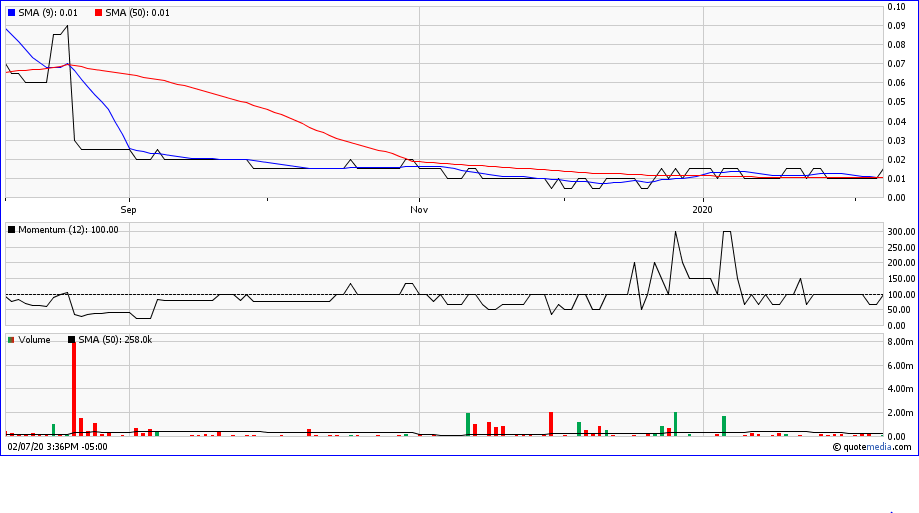The image size is (919, 513).
Task: Click the 300.00 momentum axis label
Action: click(901, 232)
